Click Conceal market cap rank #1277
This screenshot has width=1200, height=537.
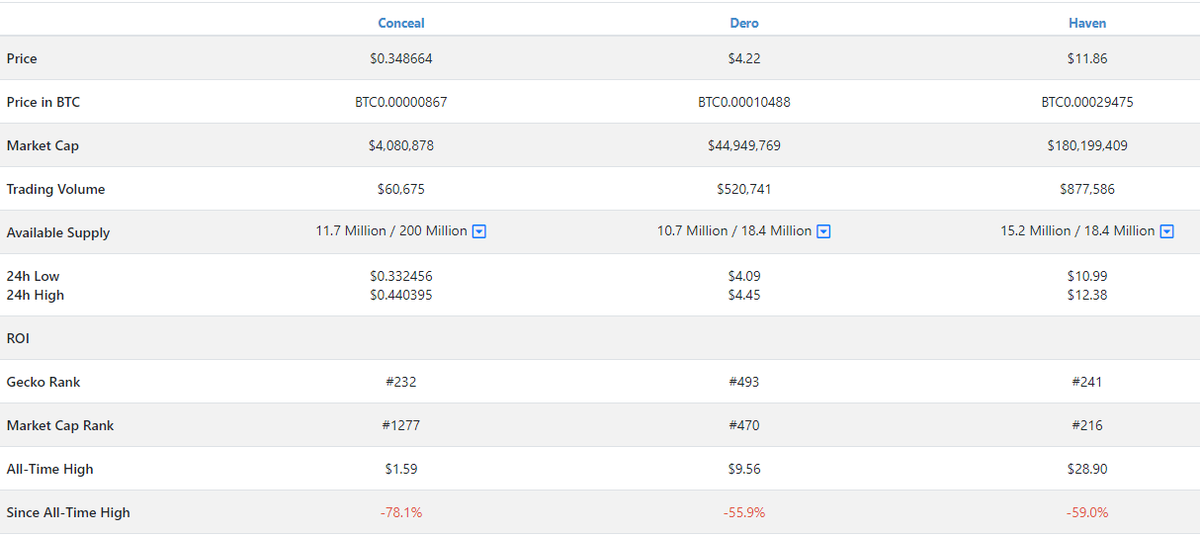pyautogui.click(x=401, y=426)
